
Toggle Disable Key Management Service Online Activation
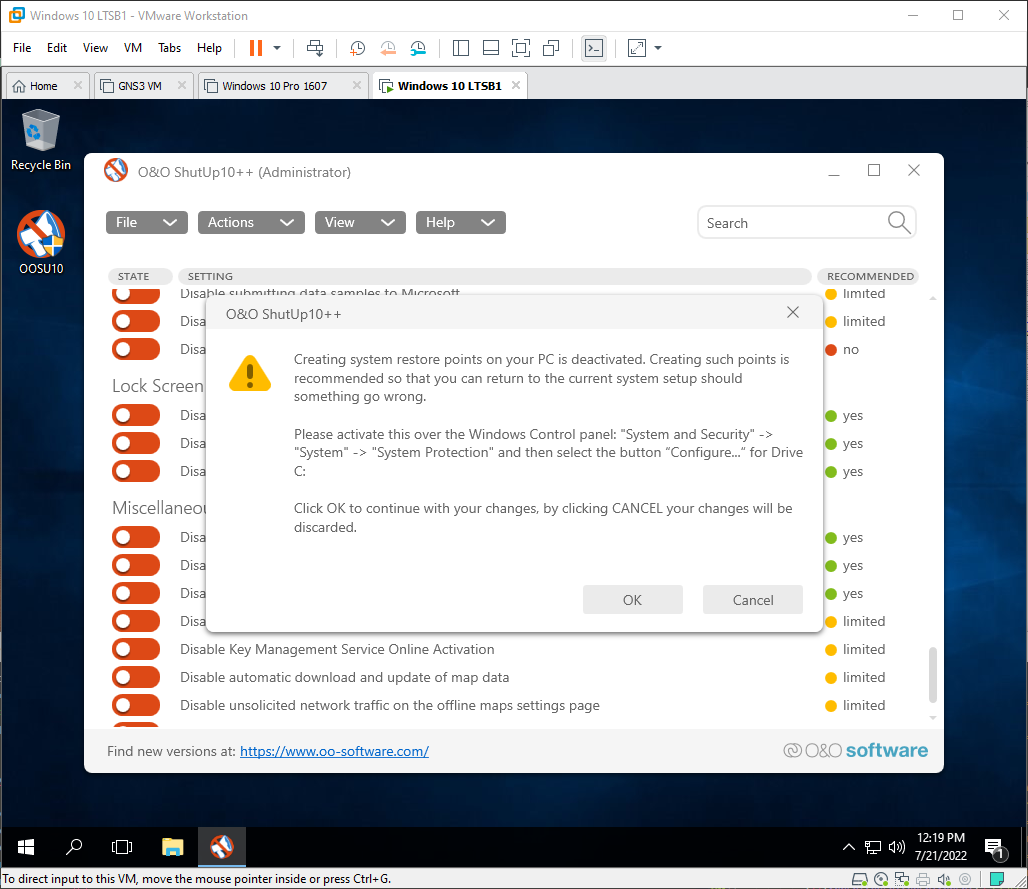pos(136,649)
